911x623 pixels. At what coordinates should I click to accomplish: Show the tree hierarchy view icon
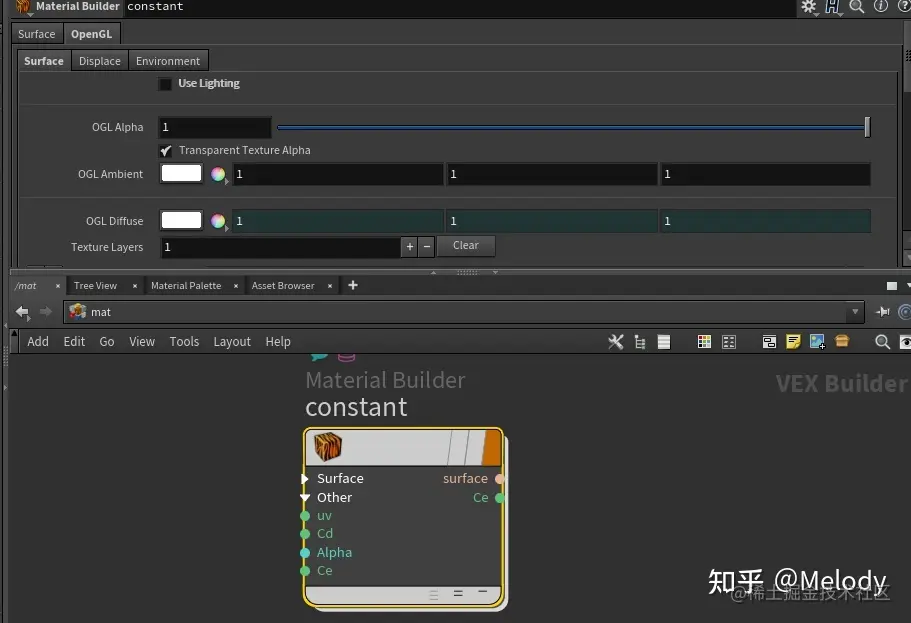(640, 342)
